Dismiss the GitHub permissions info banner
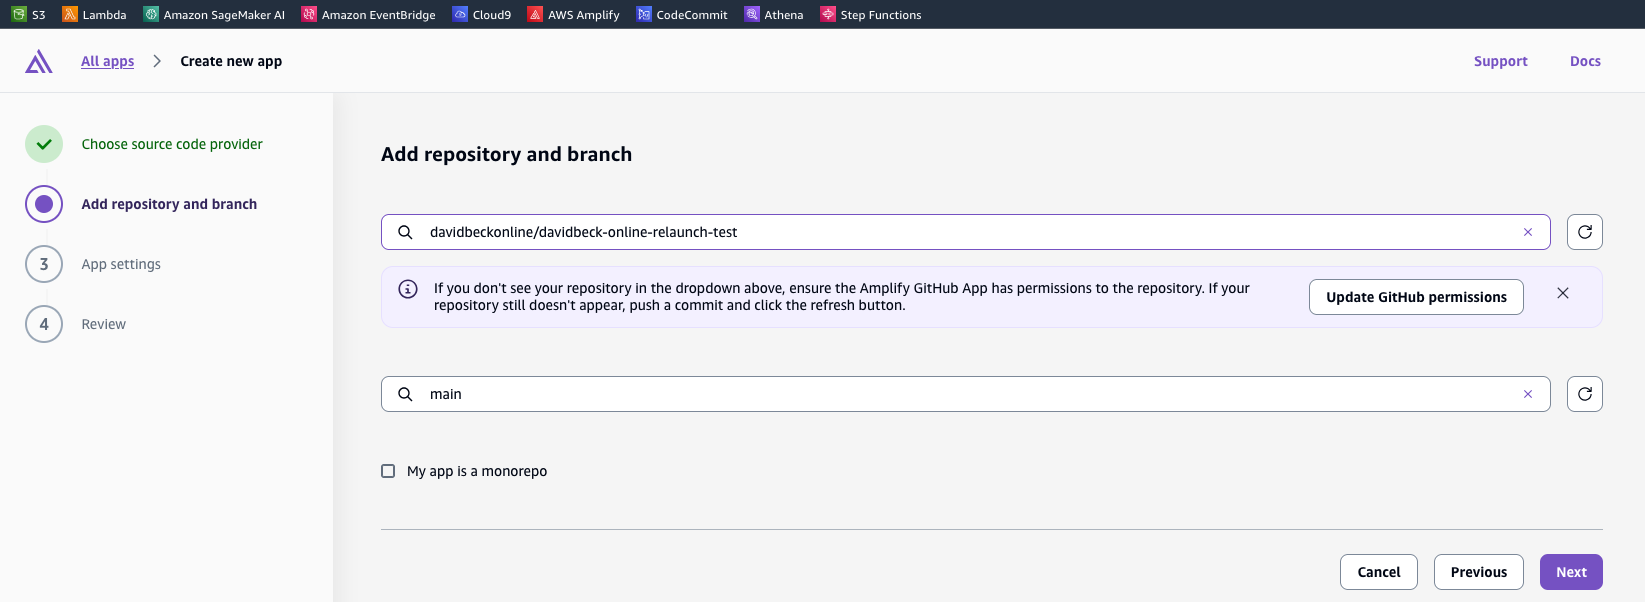 1562,293
